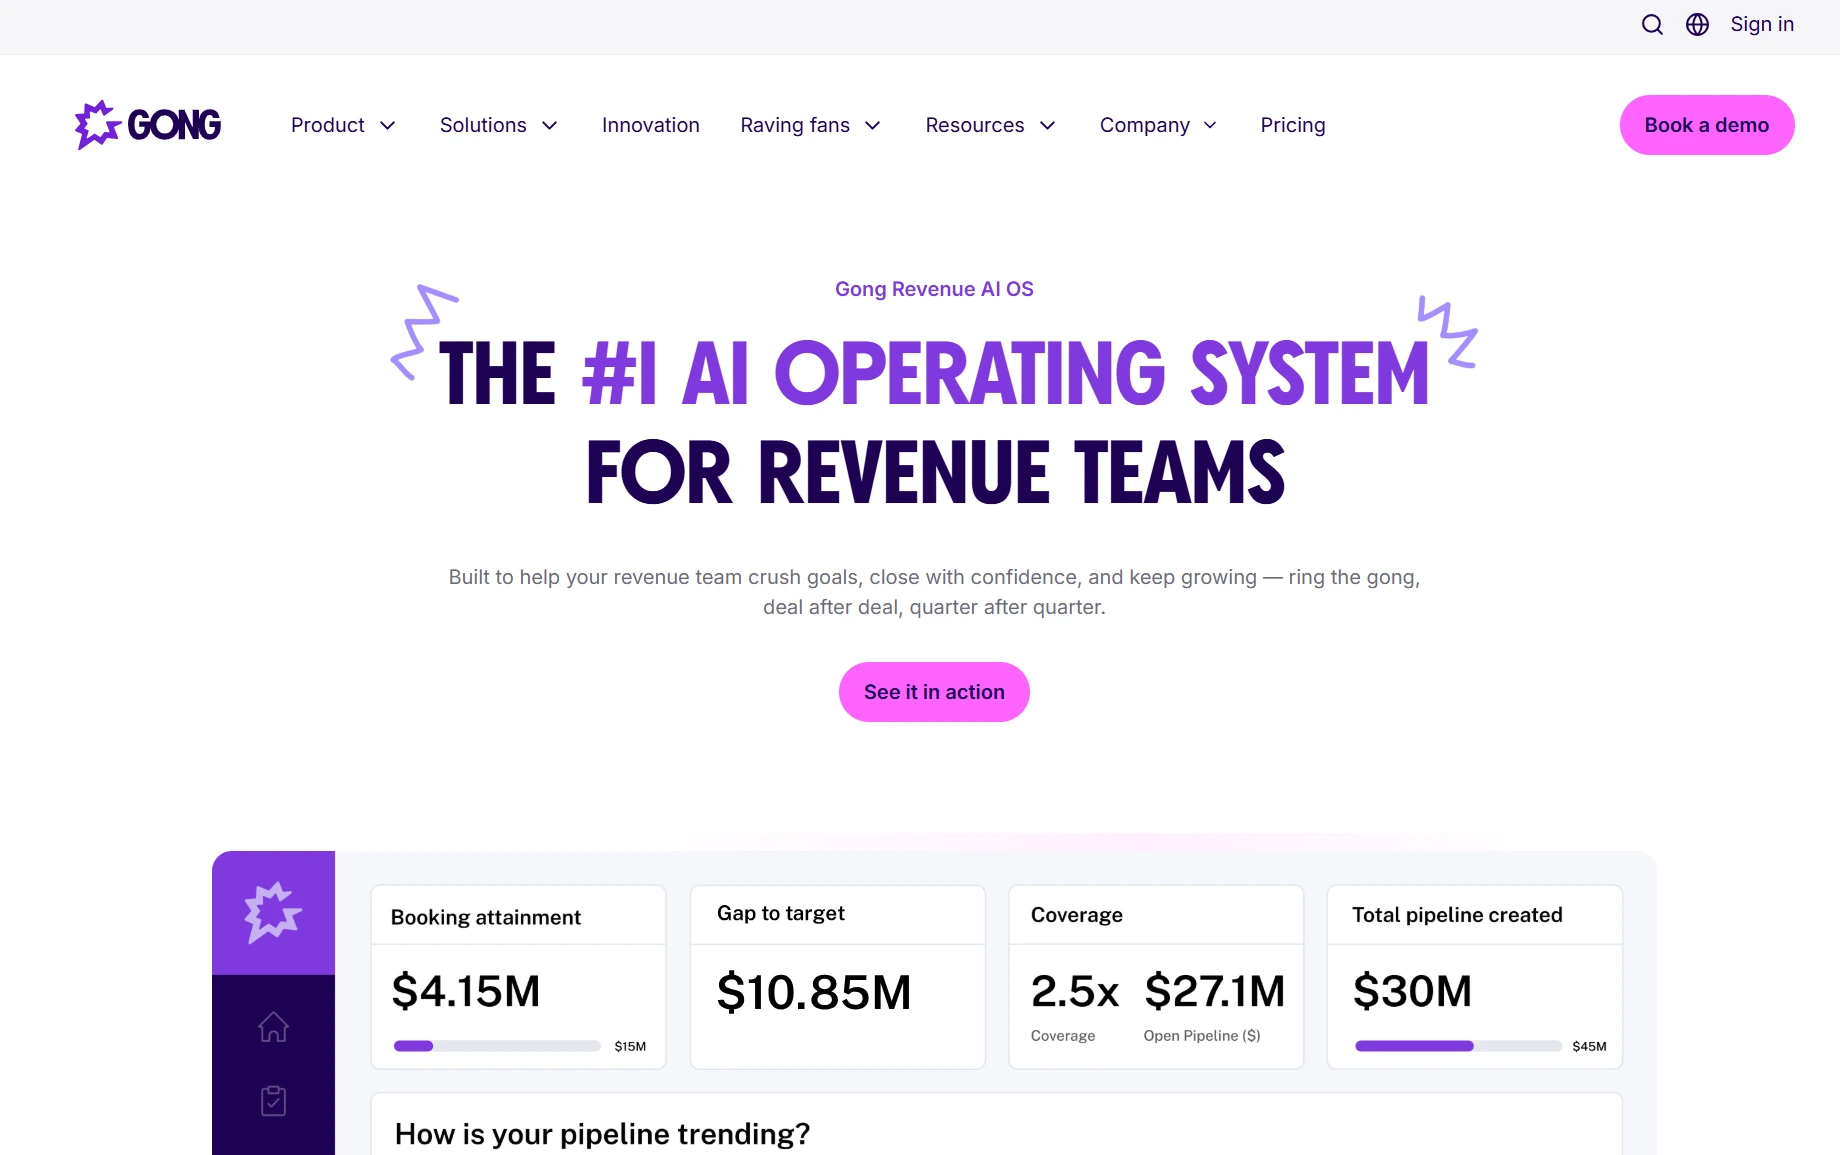Select the 2.5x coverage value

[x=1075, y=991]
